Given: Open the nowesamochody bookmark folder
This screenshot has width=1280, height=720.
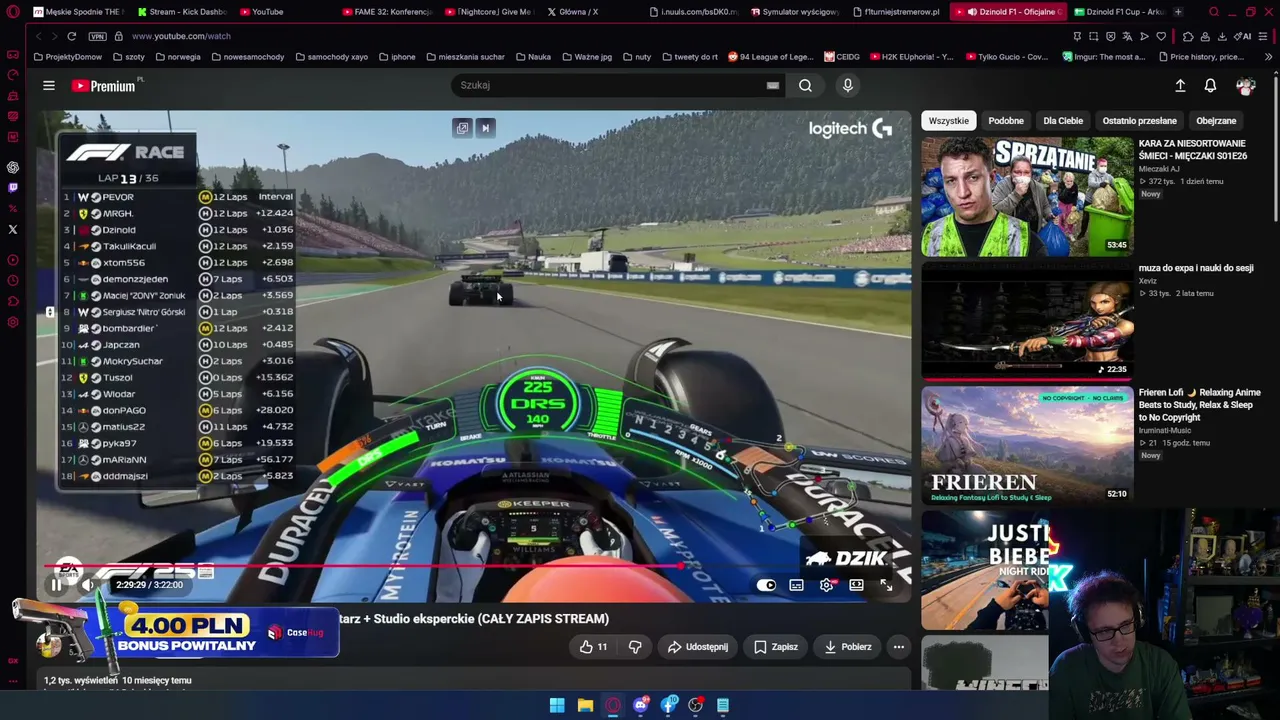Looking at the screenshot, I should [x=247, y=57].
